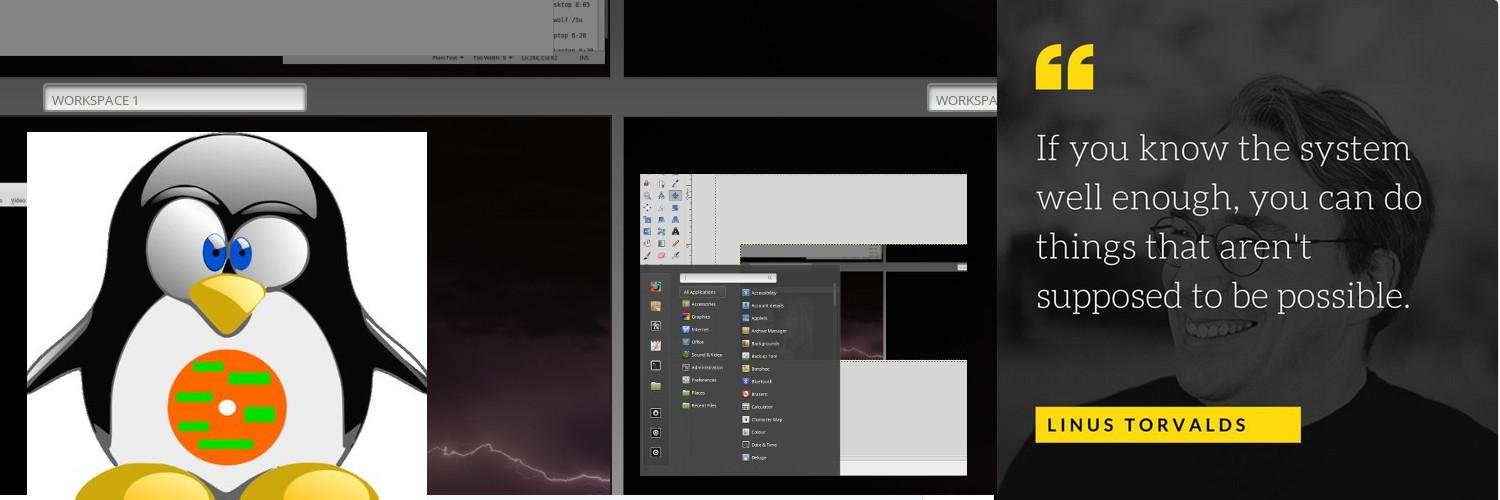The width and height of the screenshot is (1500, 500).
Task: Open the Preferences menu category
Action: tap(700, 380)
